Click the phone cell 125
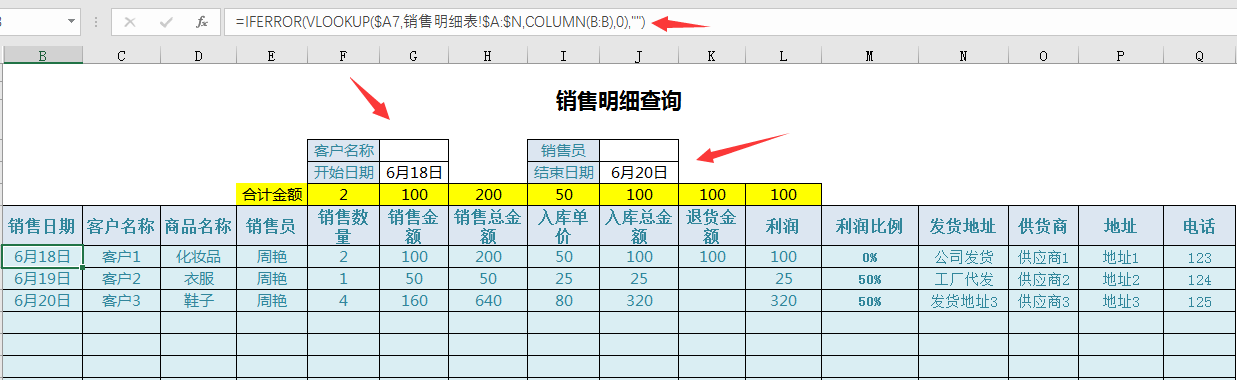 click(1199, 300)
